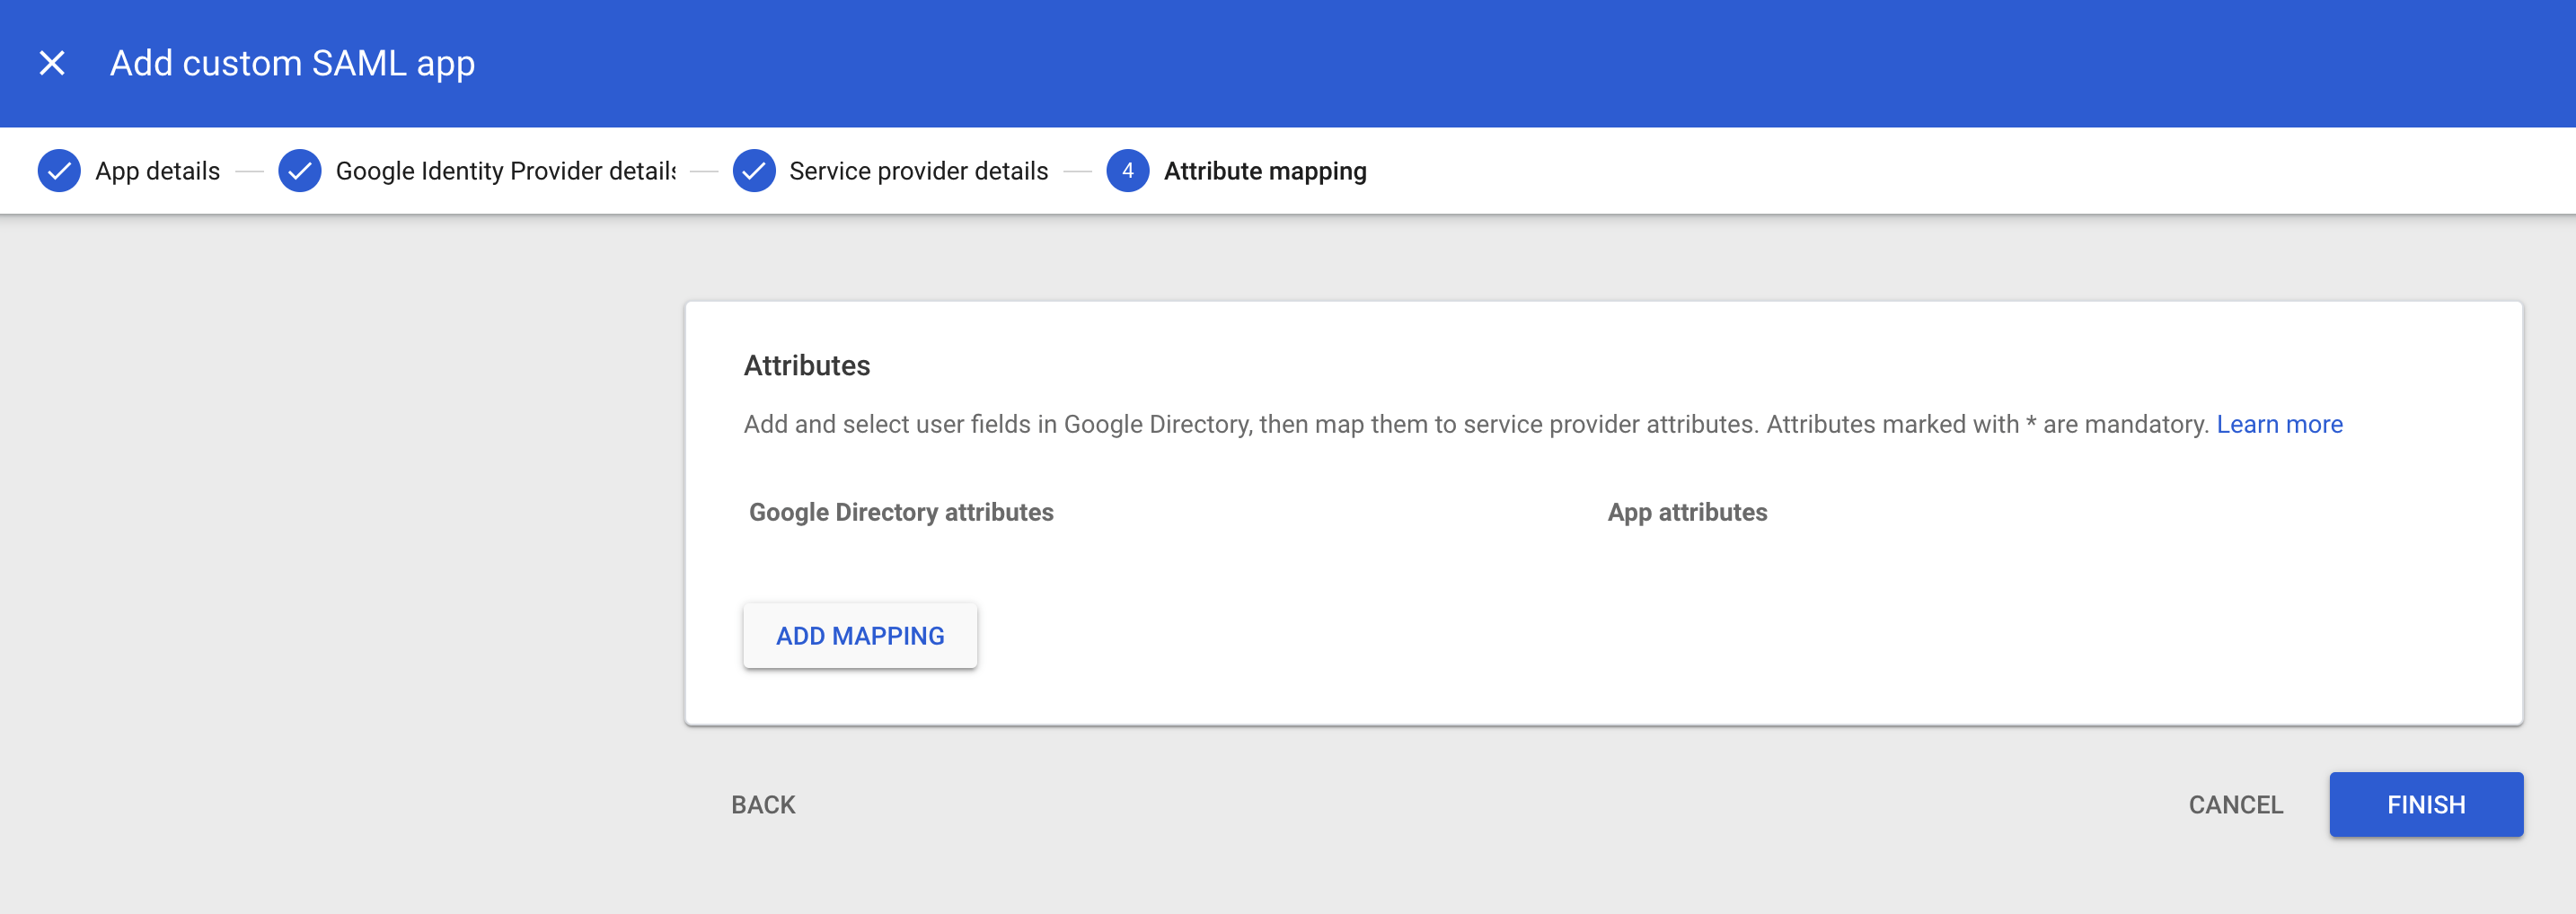Select the Attribute mapping step label
Image resolution: width=2576 pixels, height=914 pixels.
pyautogui.click(x=1265, y=170)
